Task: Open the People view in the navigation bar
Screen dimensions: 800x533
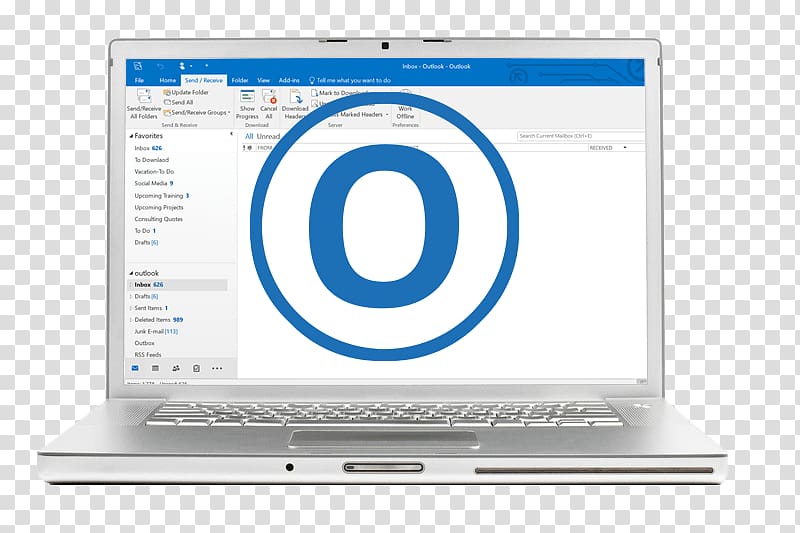Action: [x=176, y=368]
